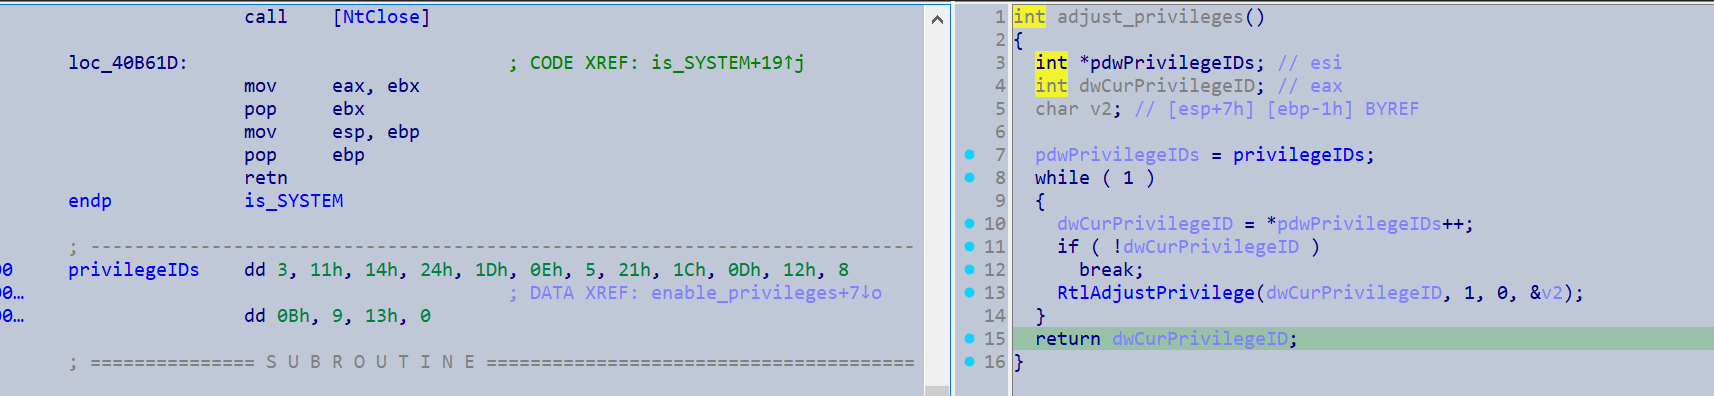1714x396 pixels.
Task: Toggle breakpoint dot on return line 15
Action: [969, 338]
